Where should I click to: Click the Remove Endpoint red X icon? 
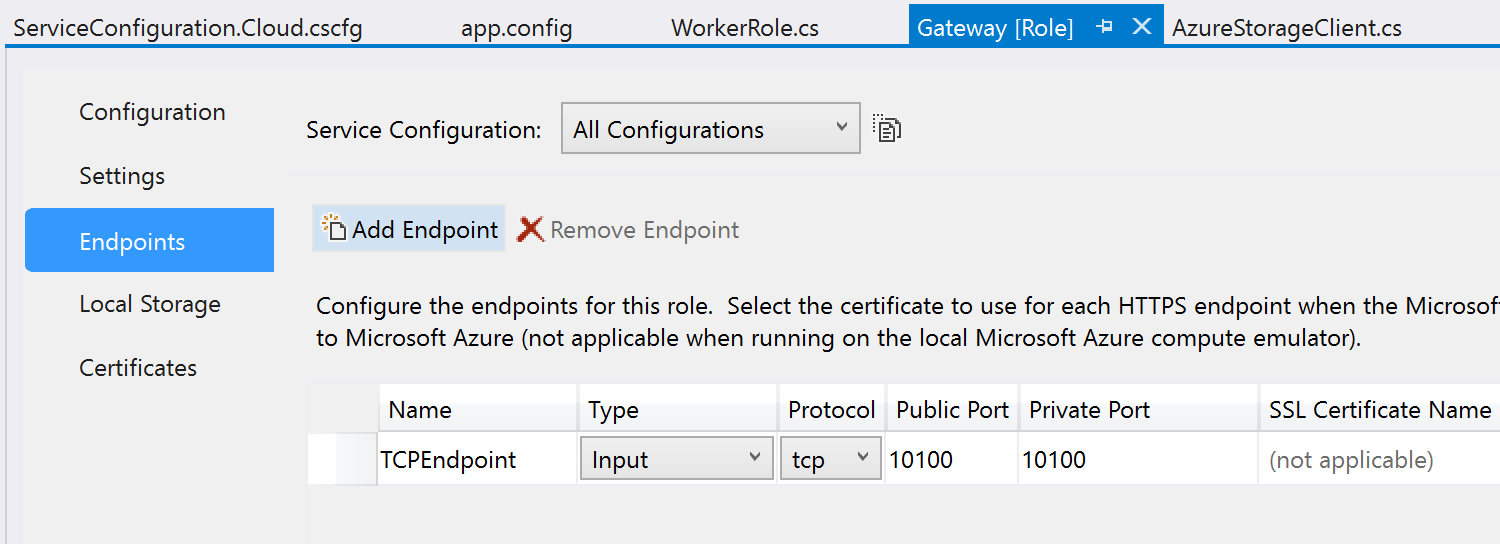531,229
